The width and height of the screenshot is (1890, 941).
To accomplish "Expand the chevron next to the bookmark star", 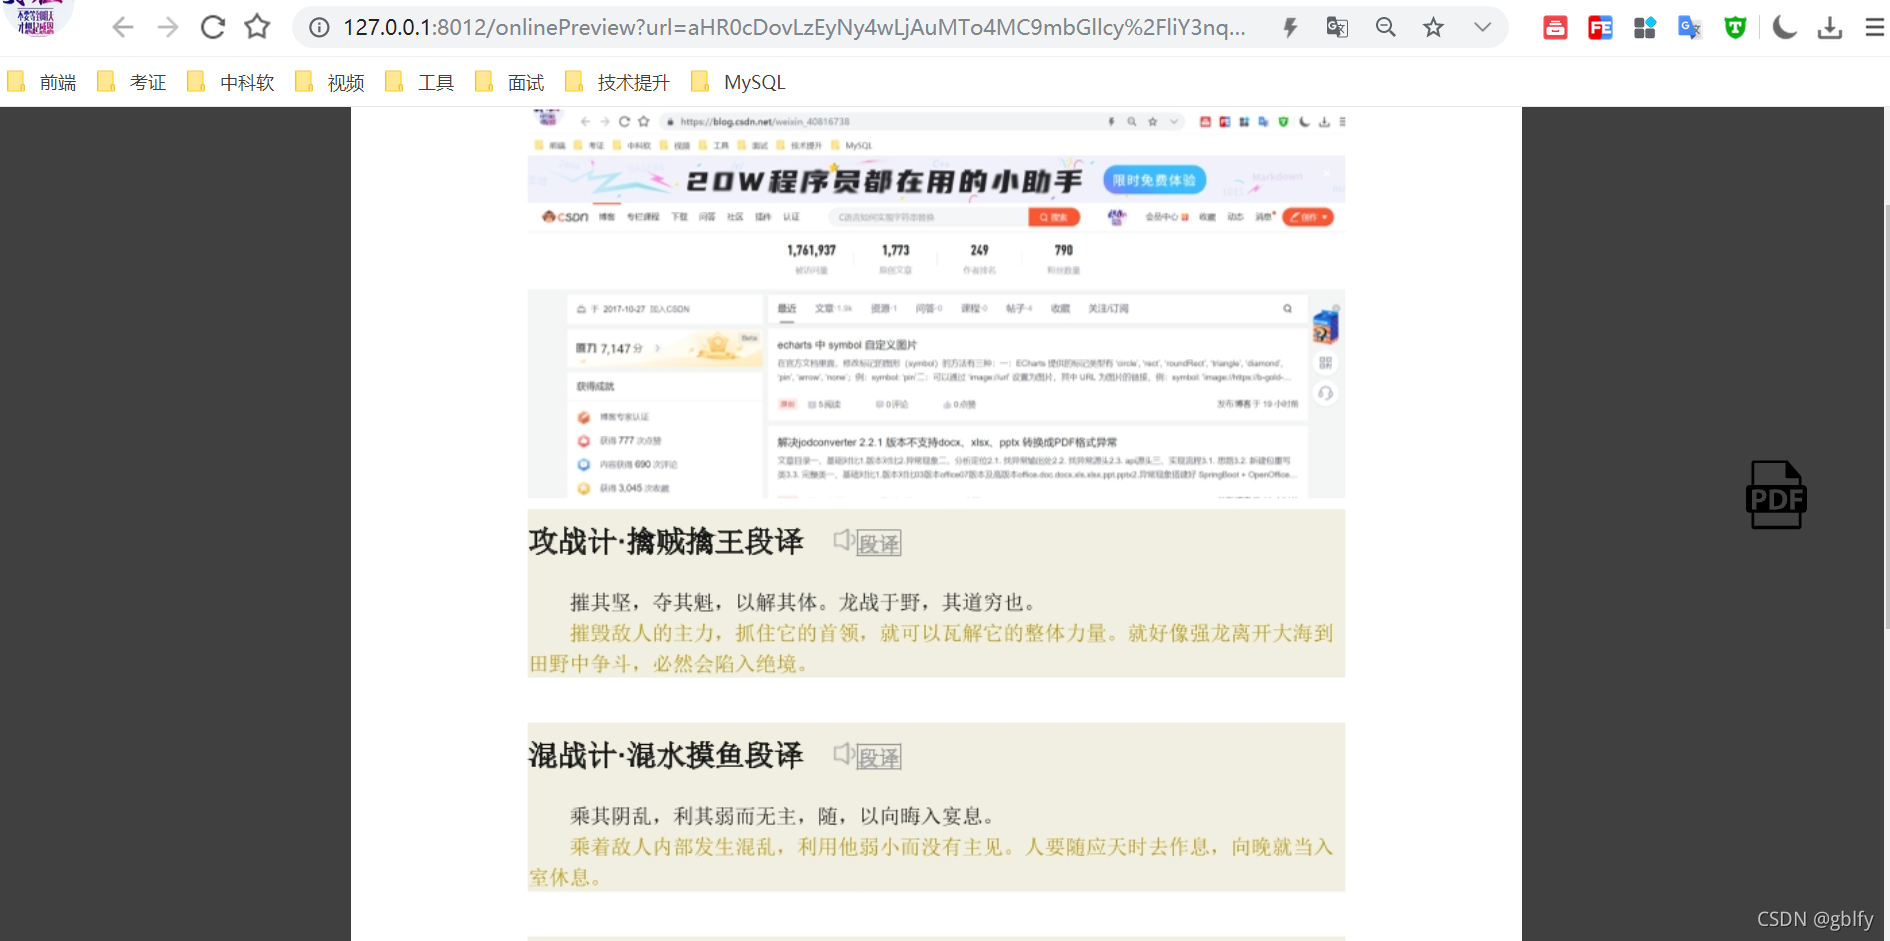I will tap(1482, 27).
